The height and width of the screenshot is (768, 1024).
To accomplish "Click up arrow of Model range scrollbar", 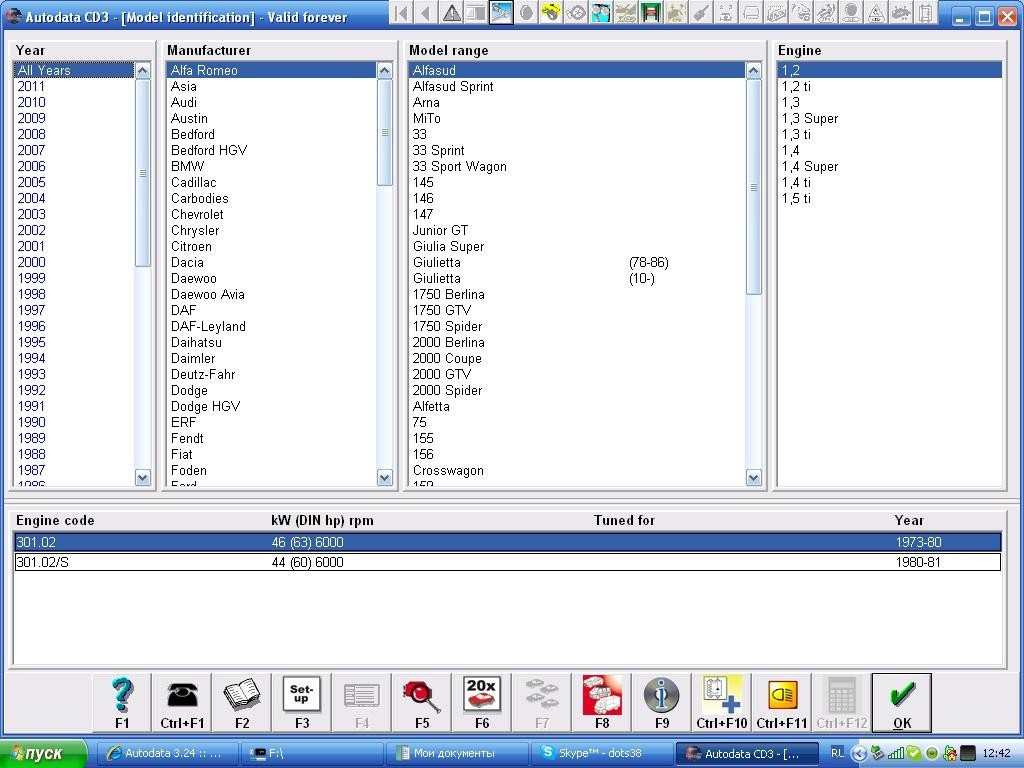I will coord(754,71).
